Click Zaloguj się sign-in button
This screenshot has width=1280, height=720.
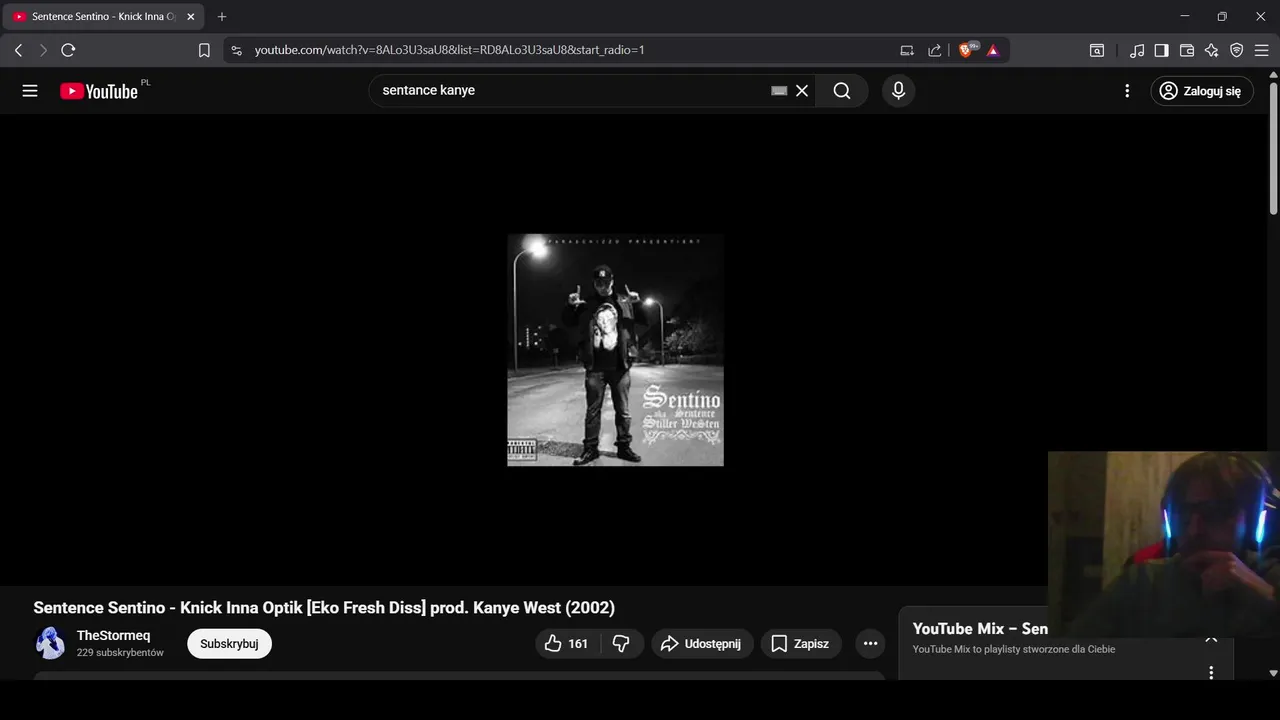click(1201, 91)
